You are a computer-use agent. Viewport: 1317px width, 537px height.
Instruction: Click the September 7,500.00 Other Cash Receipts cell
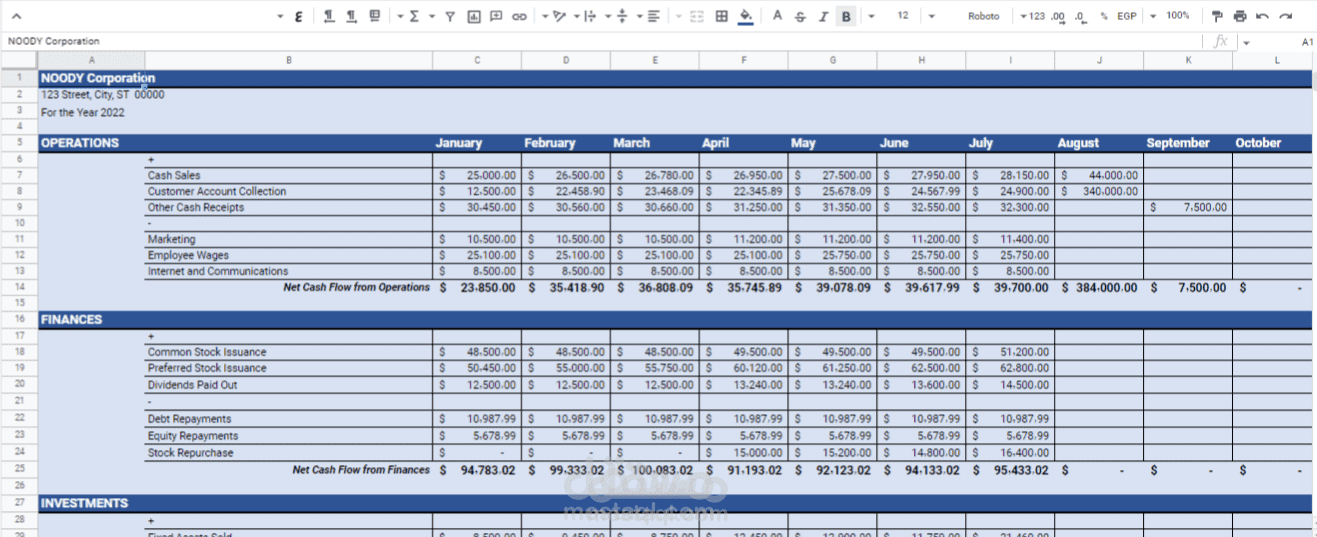point(1188,208)
